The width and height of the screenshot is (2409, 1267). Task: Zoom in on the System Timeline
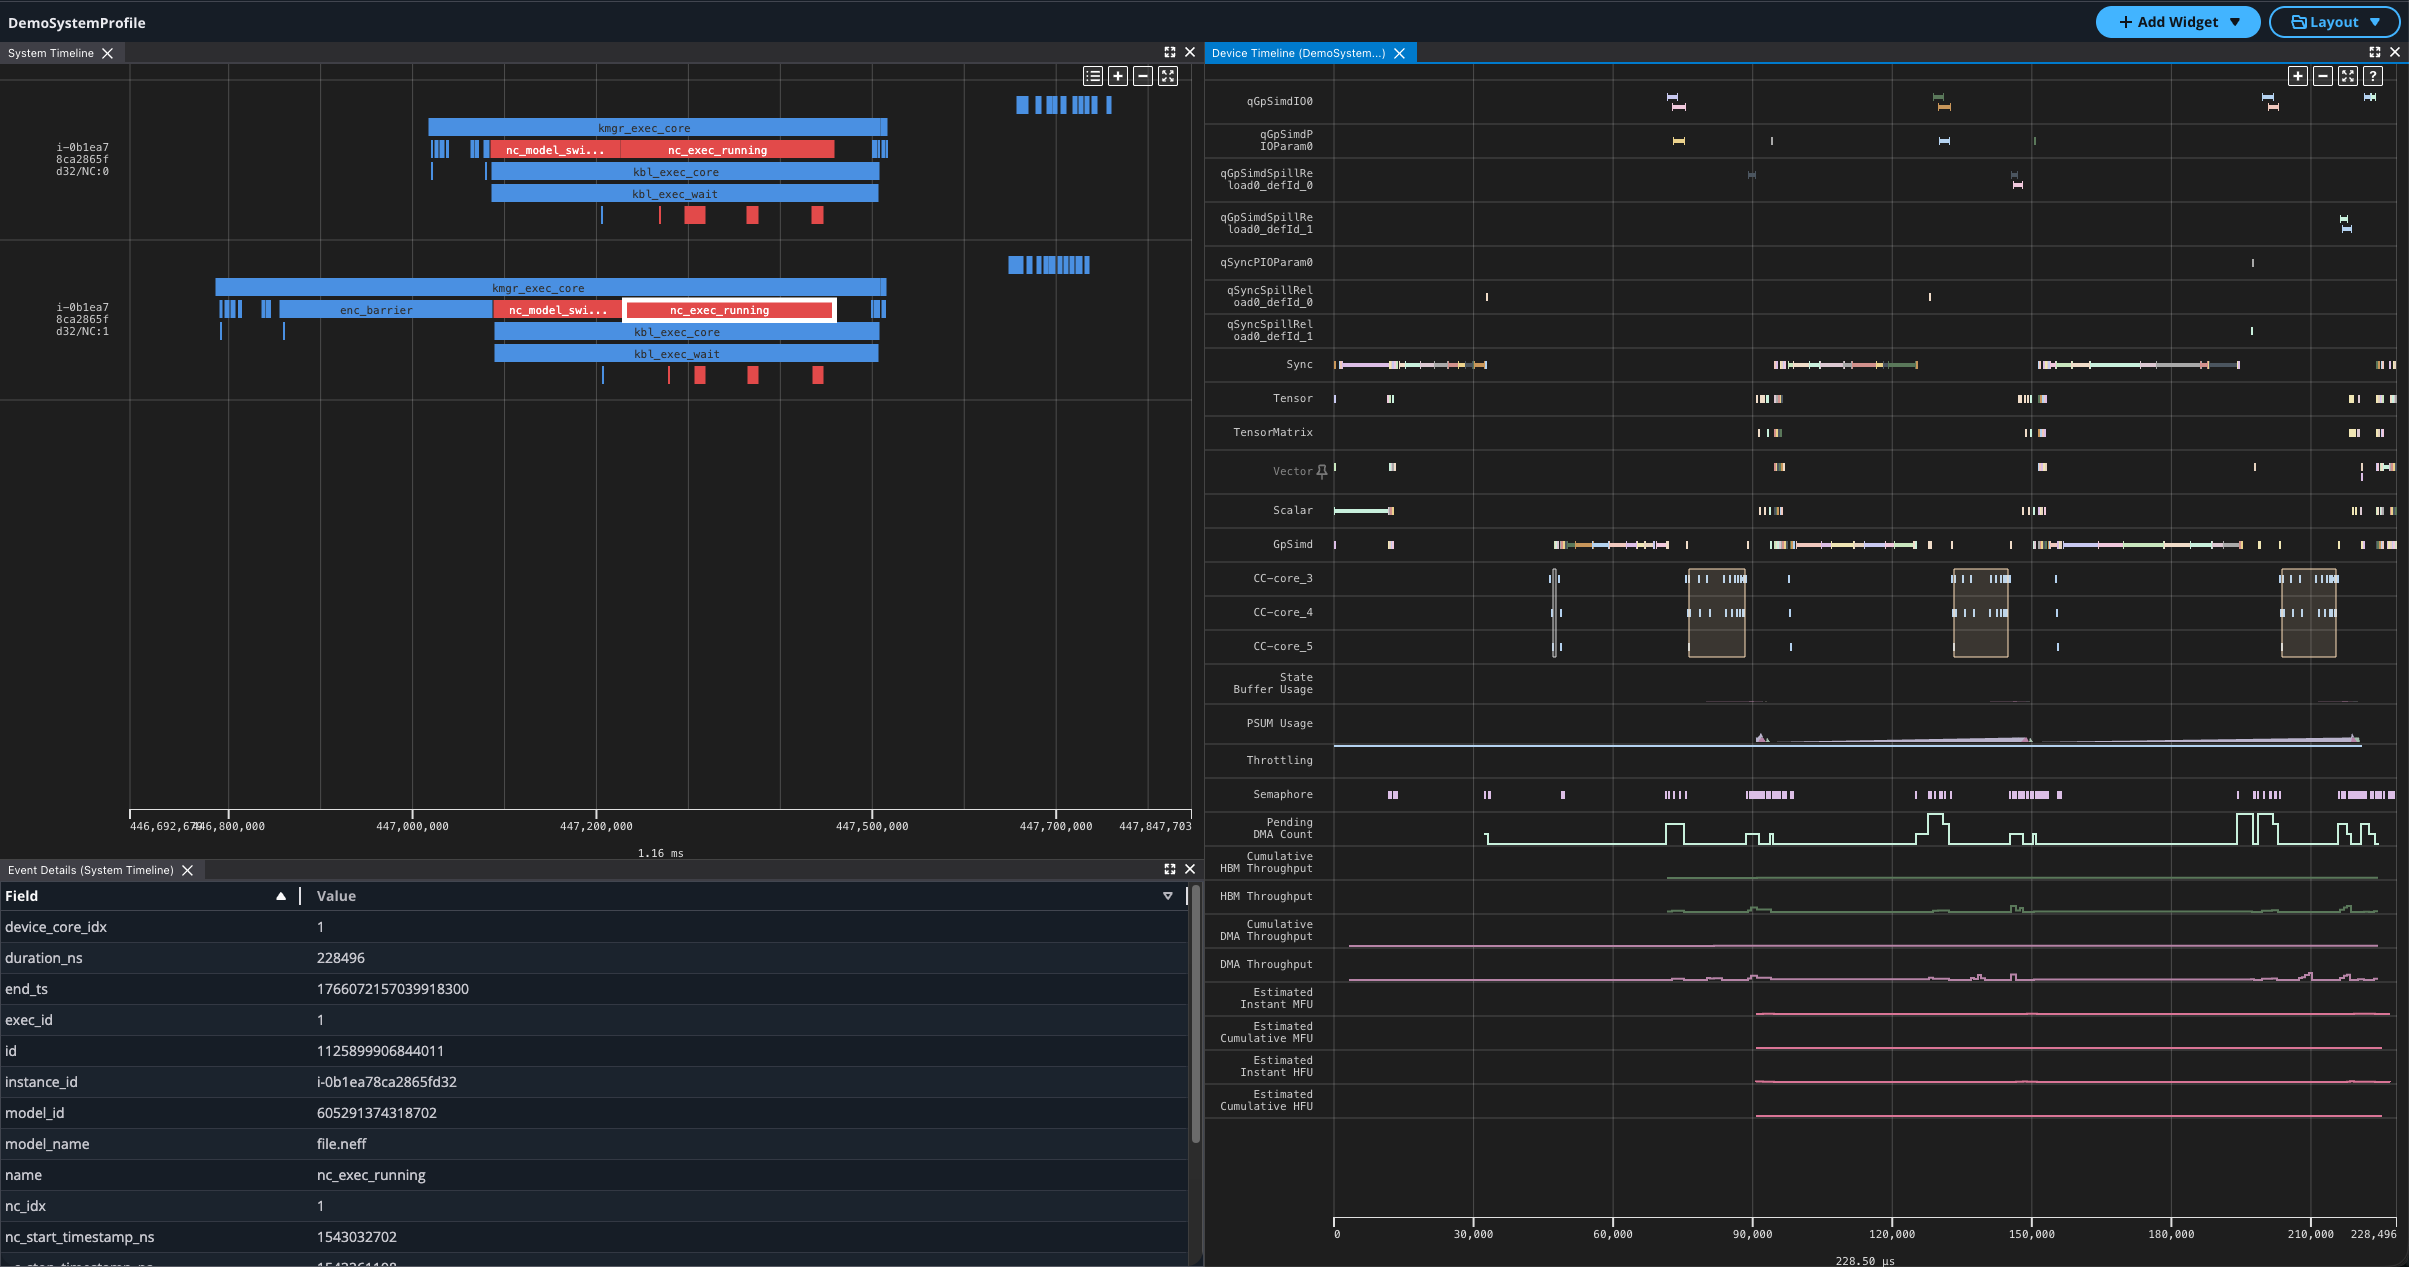[1118, 76]
